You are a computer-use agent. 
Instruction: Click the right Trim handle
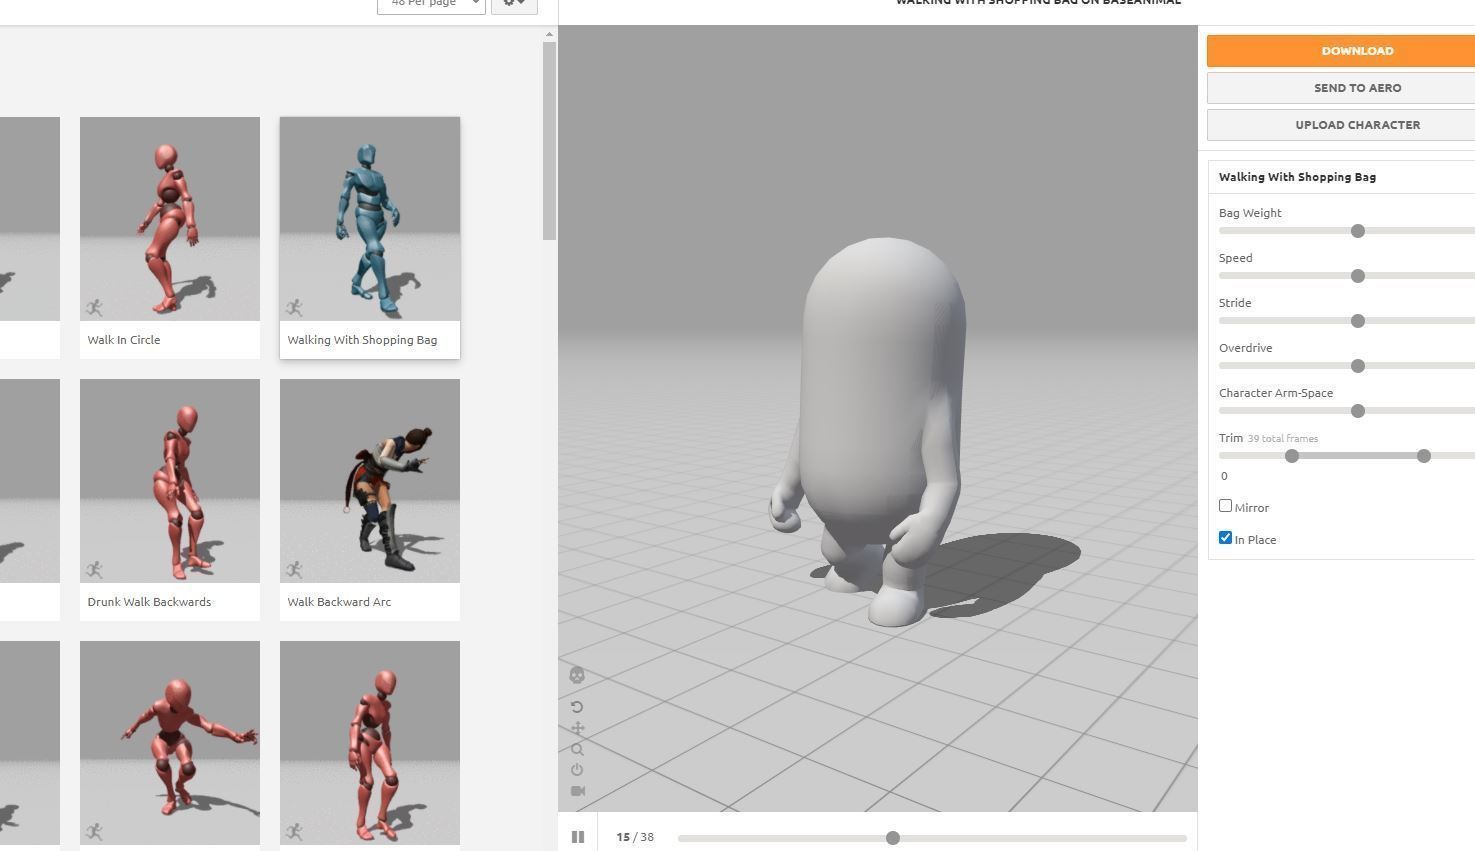[x=1424, y=456]
